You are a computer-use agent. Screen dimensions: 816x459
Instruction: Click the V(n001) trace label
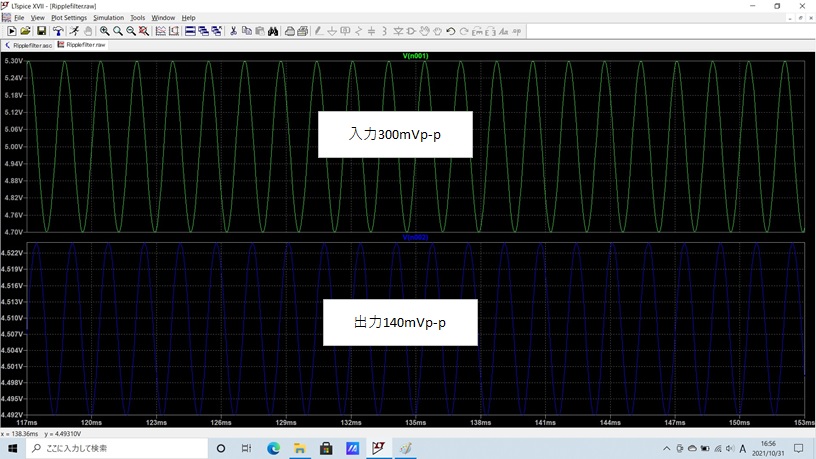415,56
